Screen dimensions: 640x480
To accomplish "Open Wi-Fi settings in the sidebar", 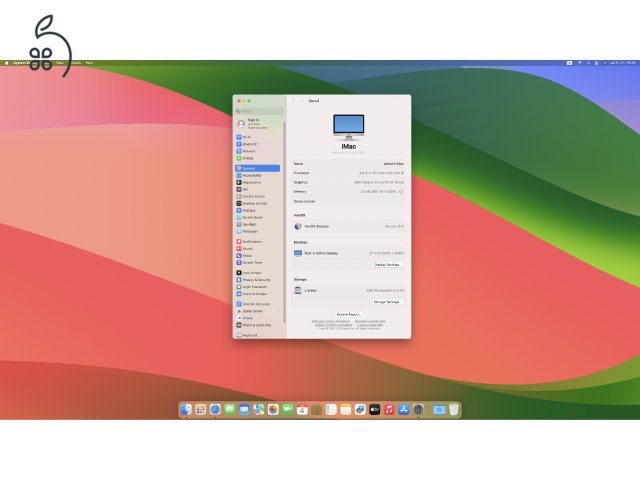I will coord(258,137).
